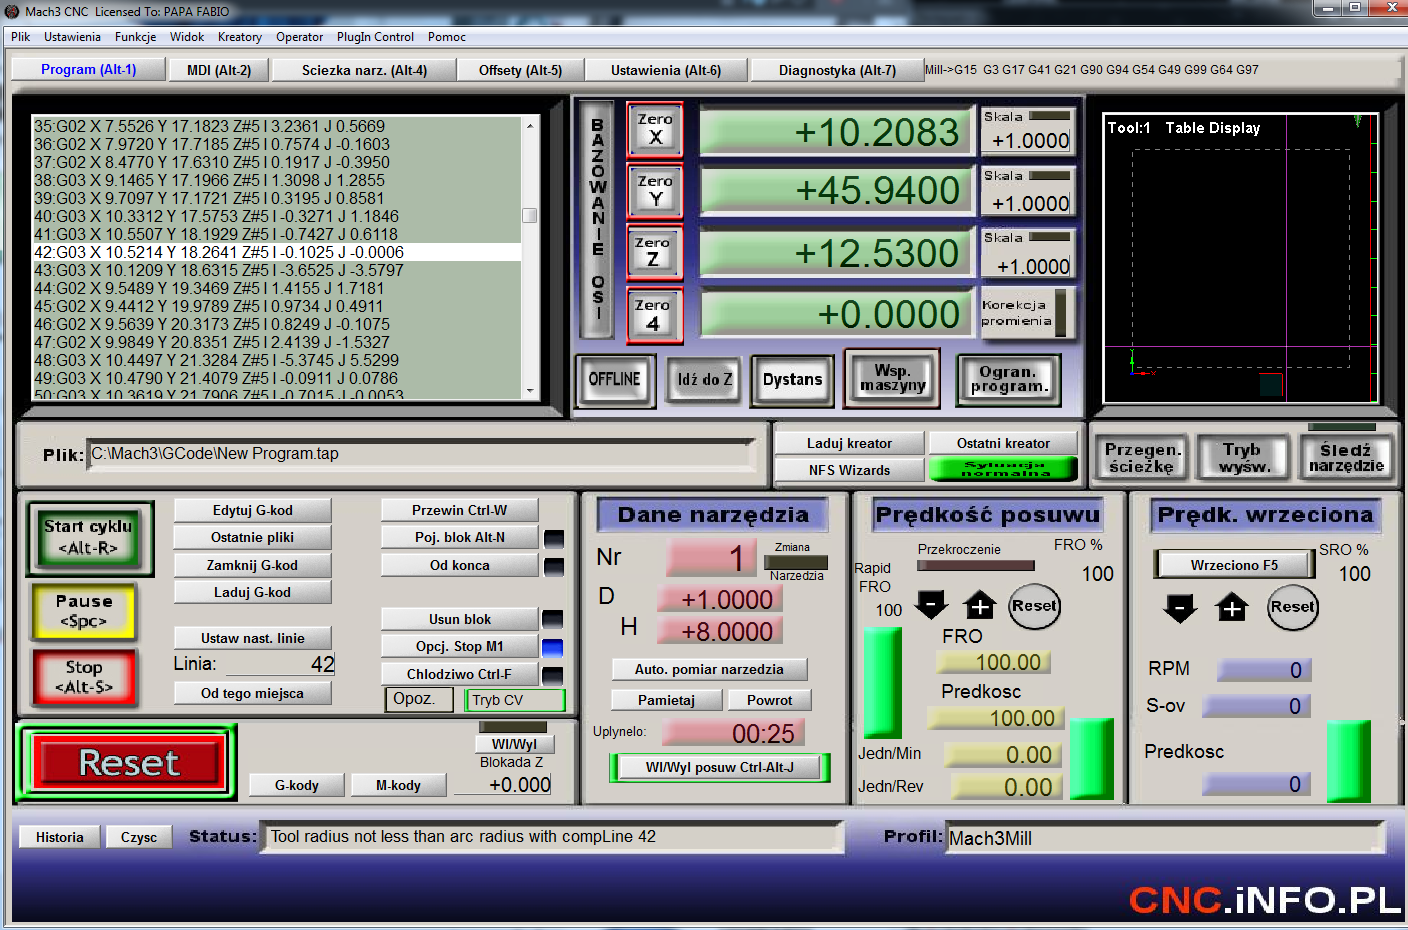Stop the program with the Stop button

84,677
